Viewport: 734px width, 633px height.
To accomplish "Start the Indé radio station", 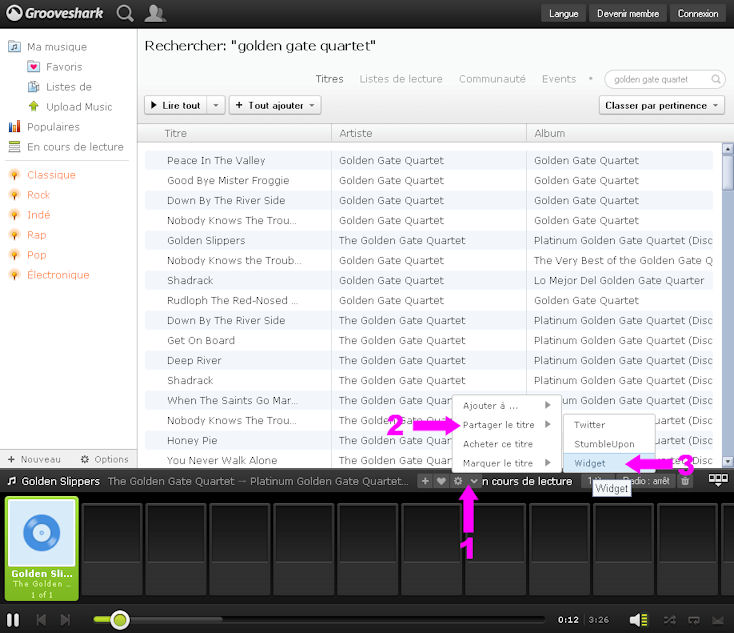I will click(x=29, y=215).
